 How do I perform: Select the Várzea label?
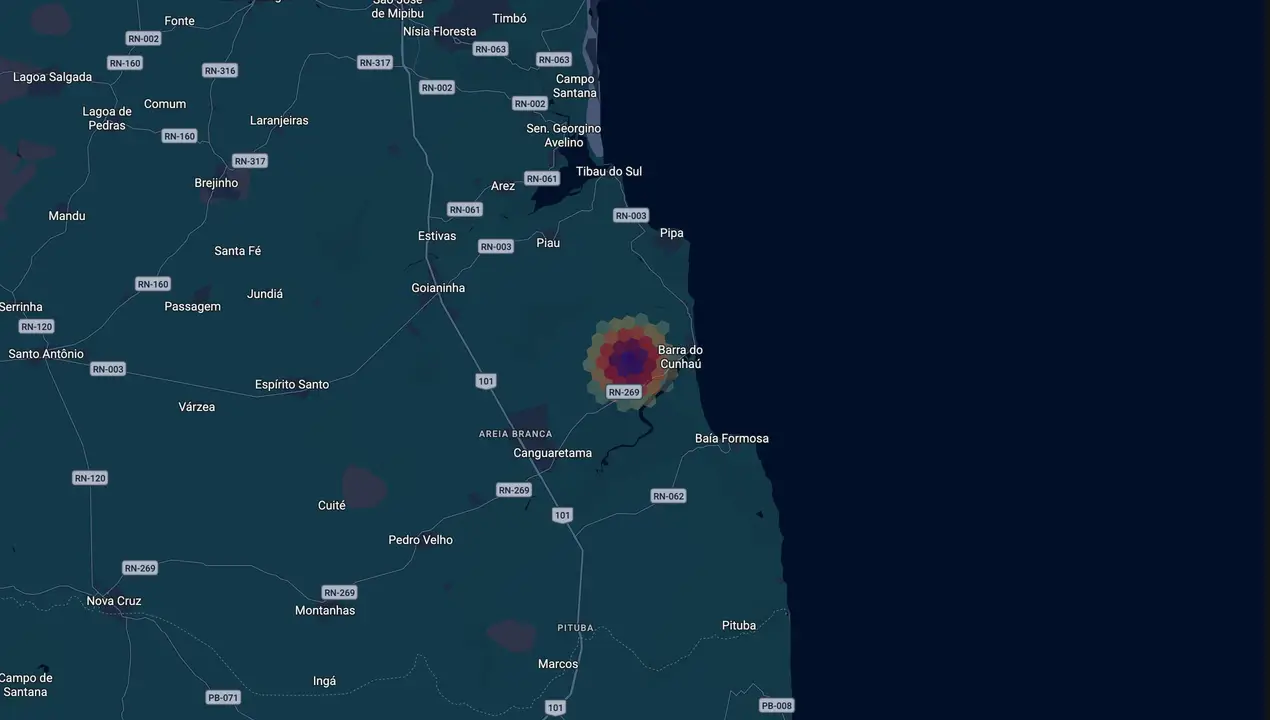click(197, 407)
